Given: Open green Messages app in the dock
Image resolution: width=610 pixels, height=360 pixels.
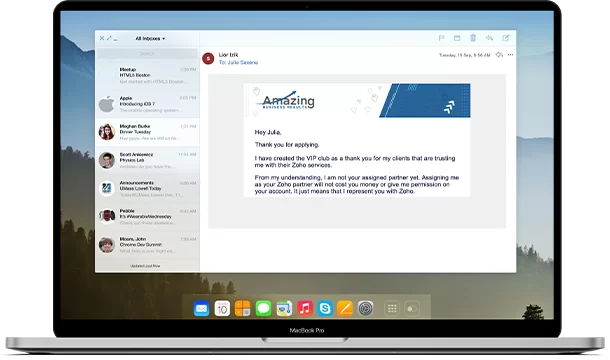Looking at the screenshot, I should click(263, 309).
